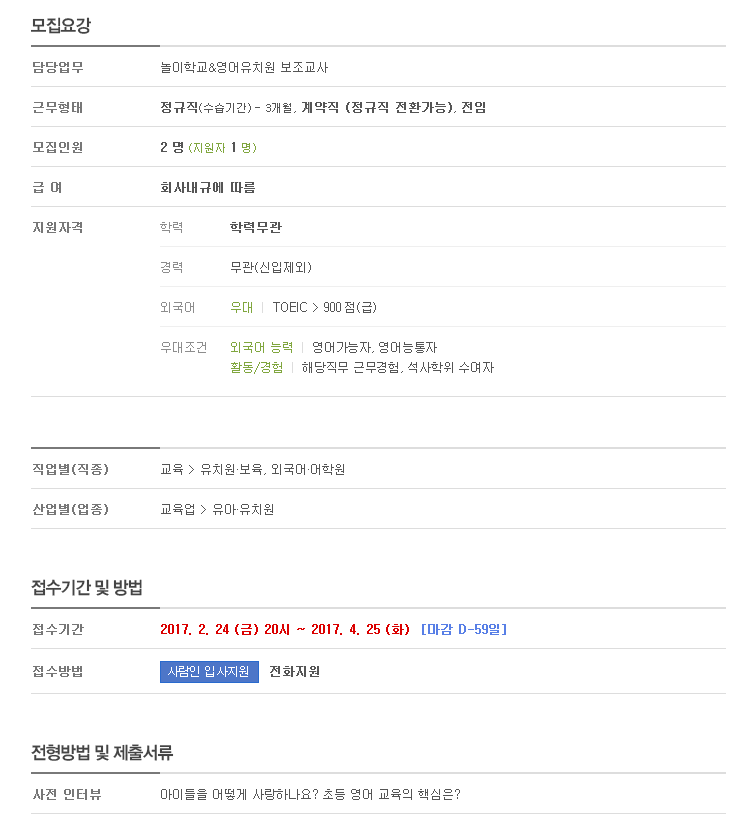The height and width of the screenshot is (836, 755).
Task: Click the 활동/경험 preference label
Action: click(256, 367)
